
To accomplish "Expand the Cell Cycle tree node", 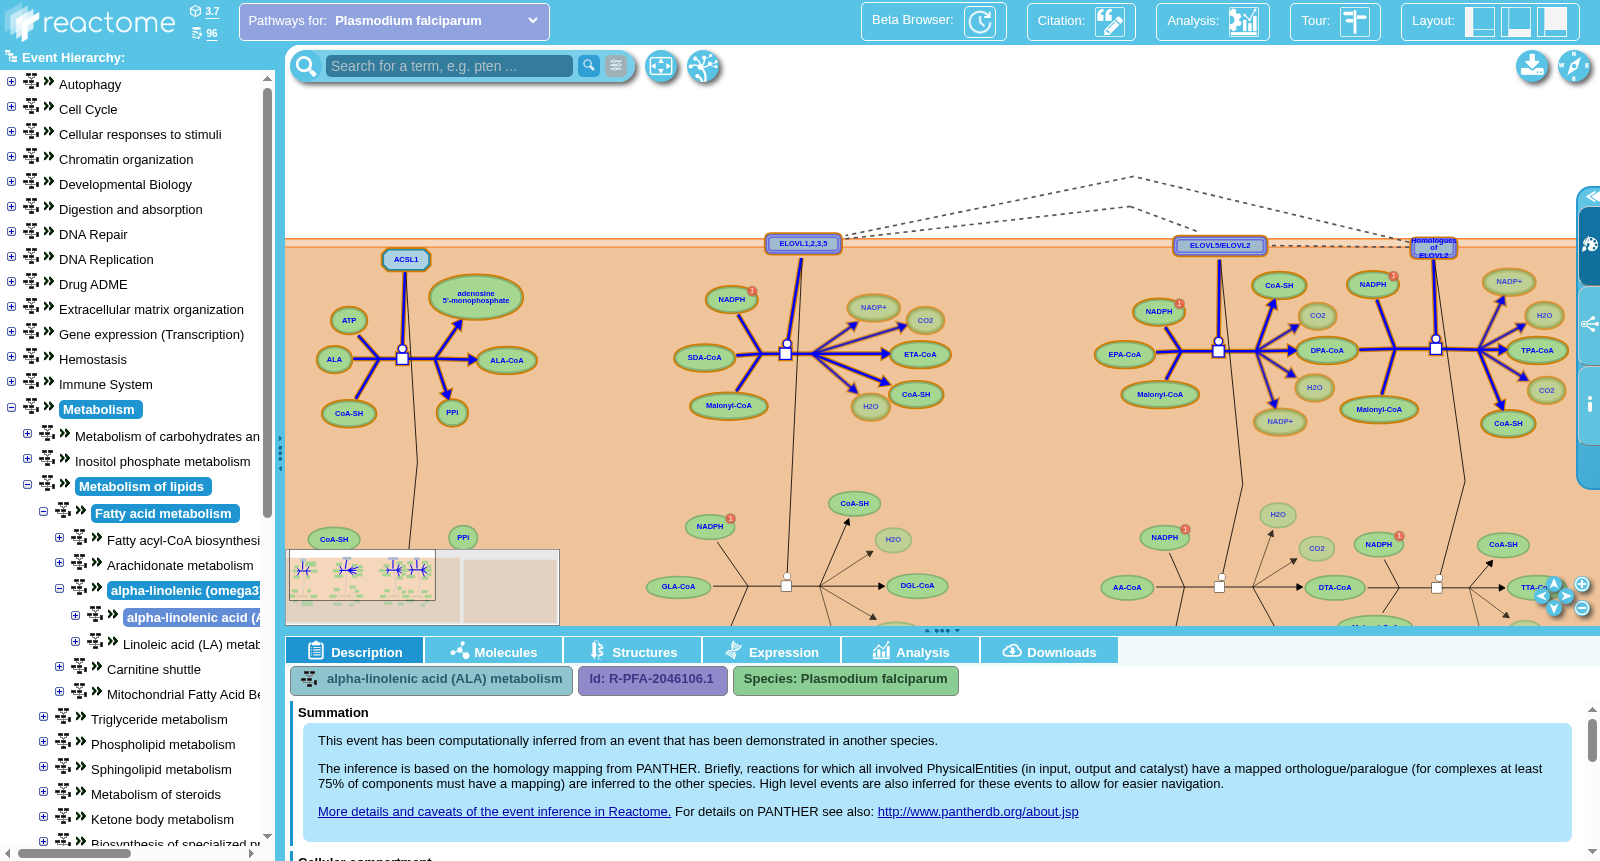I will click(x=11, y=107).
